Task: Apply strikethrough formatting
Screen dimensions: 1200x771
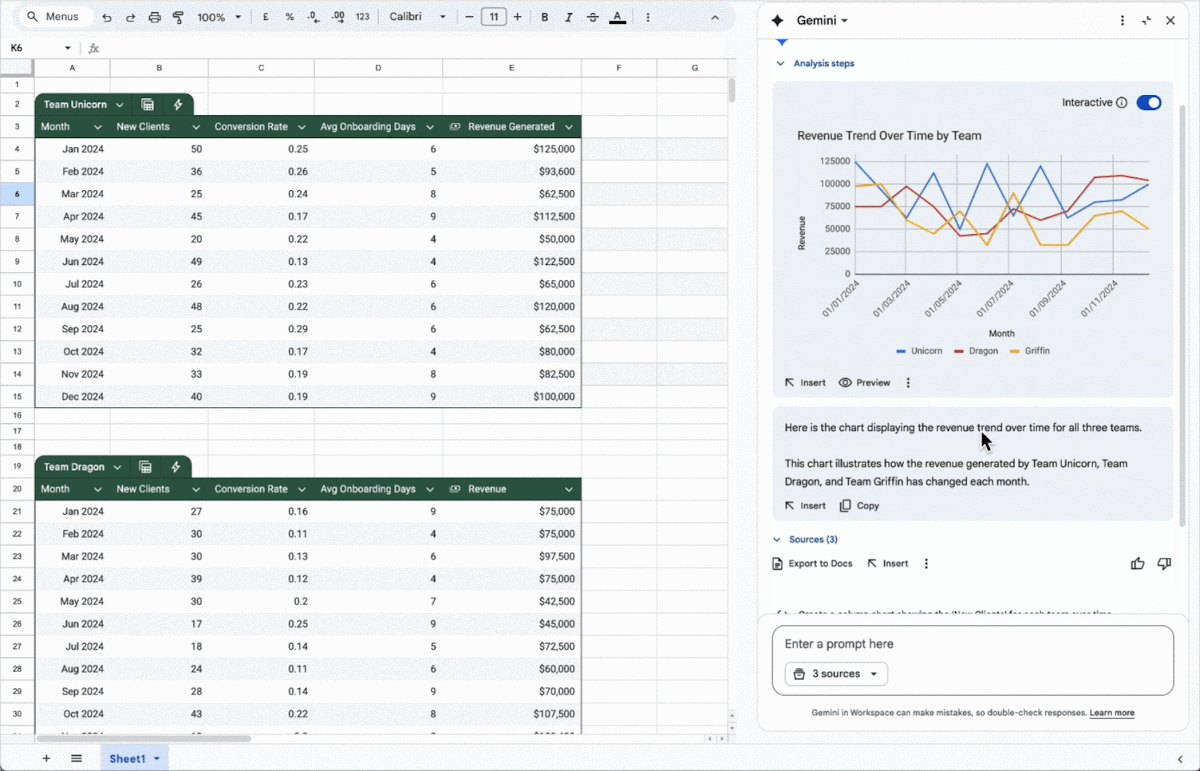Action: point(593,17)
